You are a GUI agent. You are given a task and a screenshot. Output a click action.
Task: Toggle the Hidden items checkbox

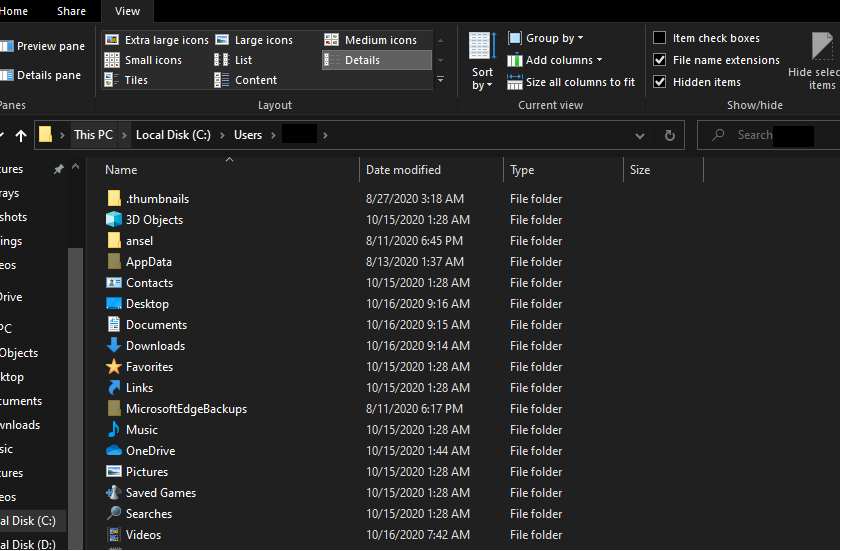click(660, 82)
